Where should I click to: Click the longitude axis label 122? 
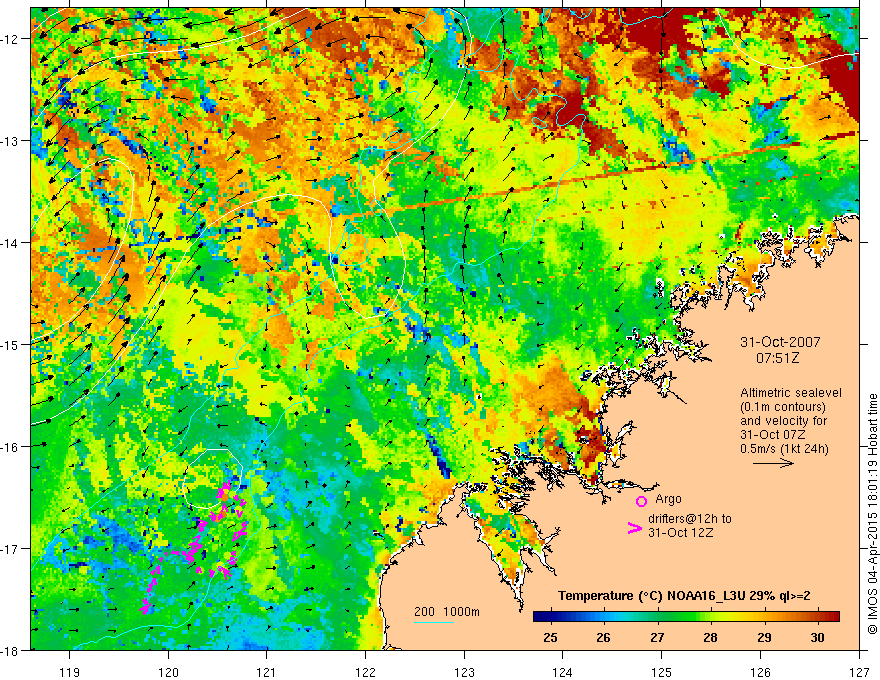point(365,672)
